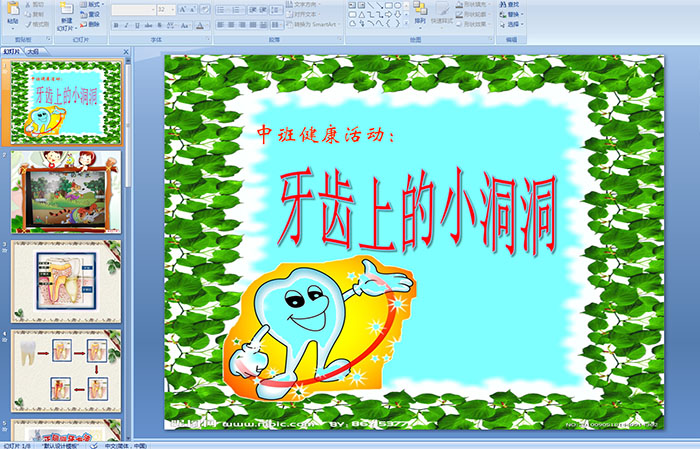The width and height of the screenshot is (700, 449).
Task: Toggle Bold formatting
Action: pyautogui.click(x=116, y=25)
